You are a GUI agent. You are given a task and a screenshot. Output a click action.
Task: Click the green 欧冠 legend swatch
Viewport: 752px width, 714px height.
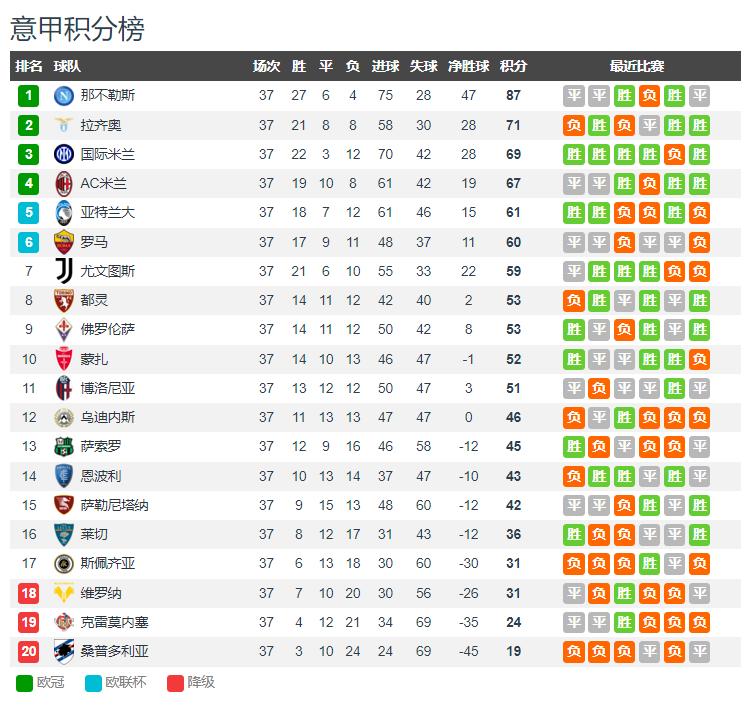pyautogui.click(x=24, y=683)
